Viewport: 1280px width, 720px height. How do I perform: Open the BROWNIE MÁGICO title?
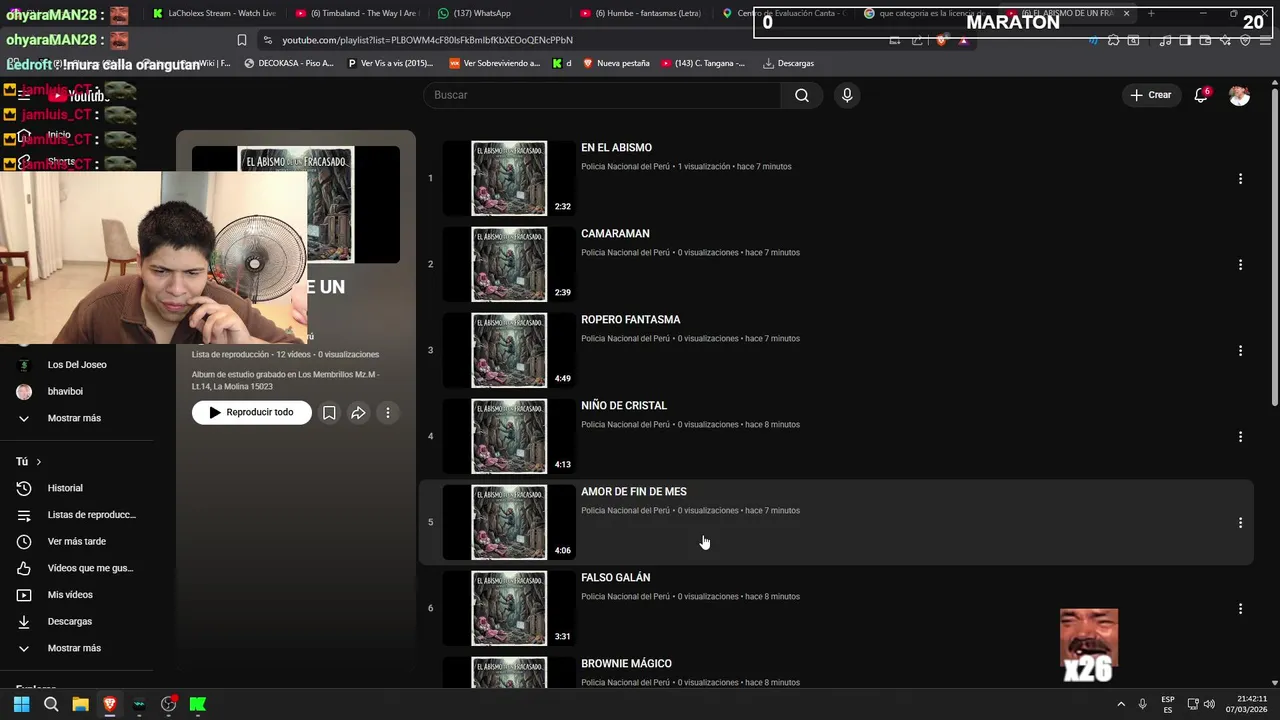point(626,664)
